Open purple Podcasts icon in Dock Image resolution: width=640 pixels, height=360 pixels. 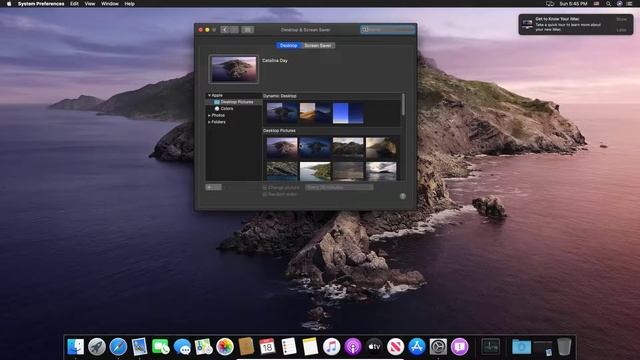tap(353, 347)
